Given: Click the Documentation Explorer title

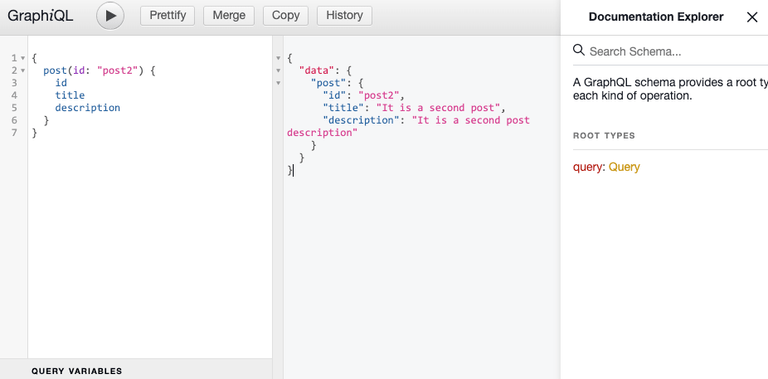Looking at the screenshot, I should coord(656,17).
